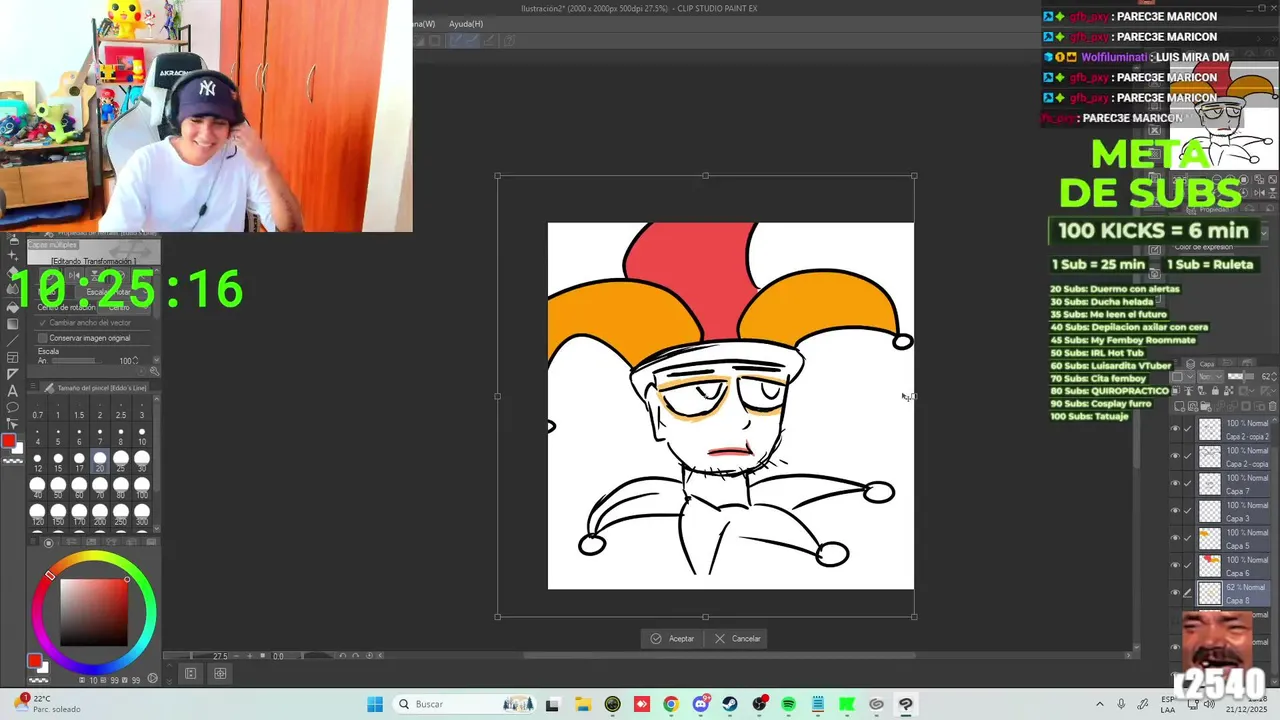The image size is (1280, 720).
Task: Hide layer Capa 3 with eye icon
Action: (1175, 511)
